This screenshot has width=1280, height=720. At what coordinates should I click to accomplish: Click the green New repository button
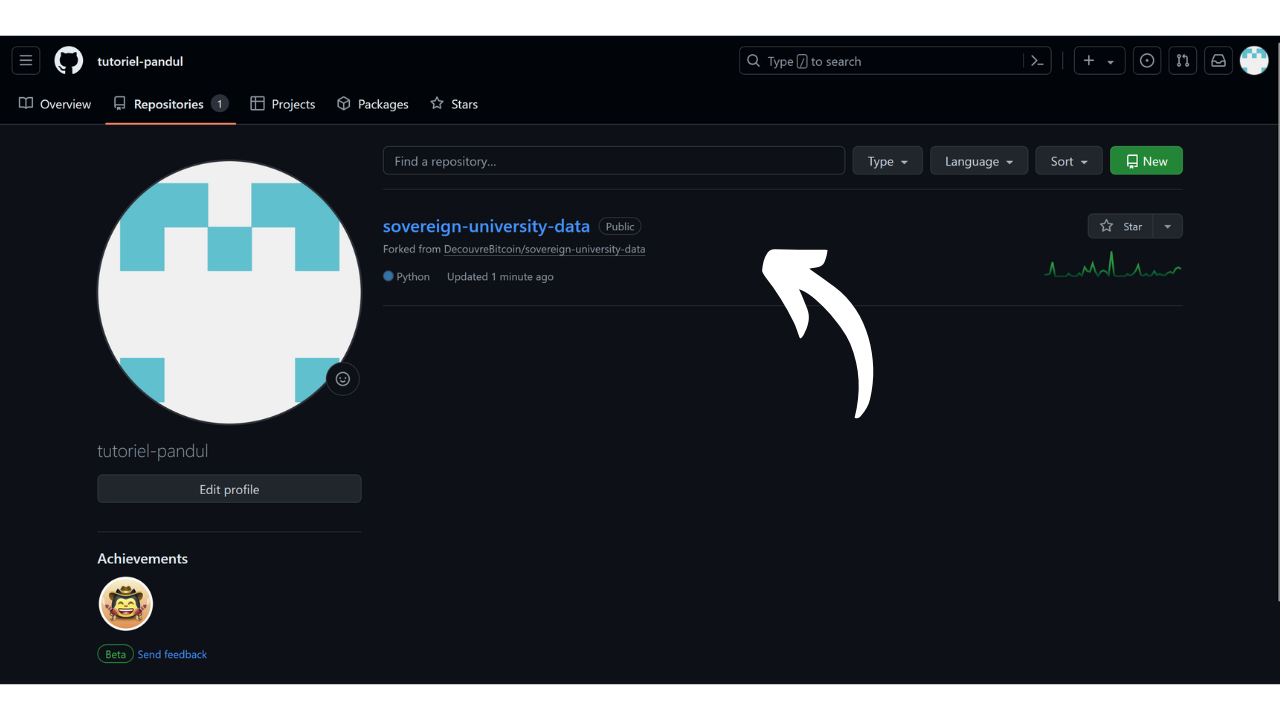pos(1146,161)
